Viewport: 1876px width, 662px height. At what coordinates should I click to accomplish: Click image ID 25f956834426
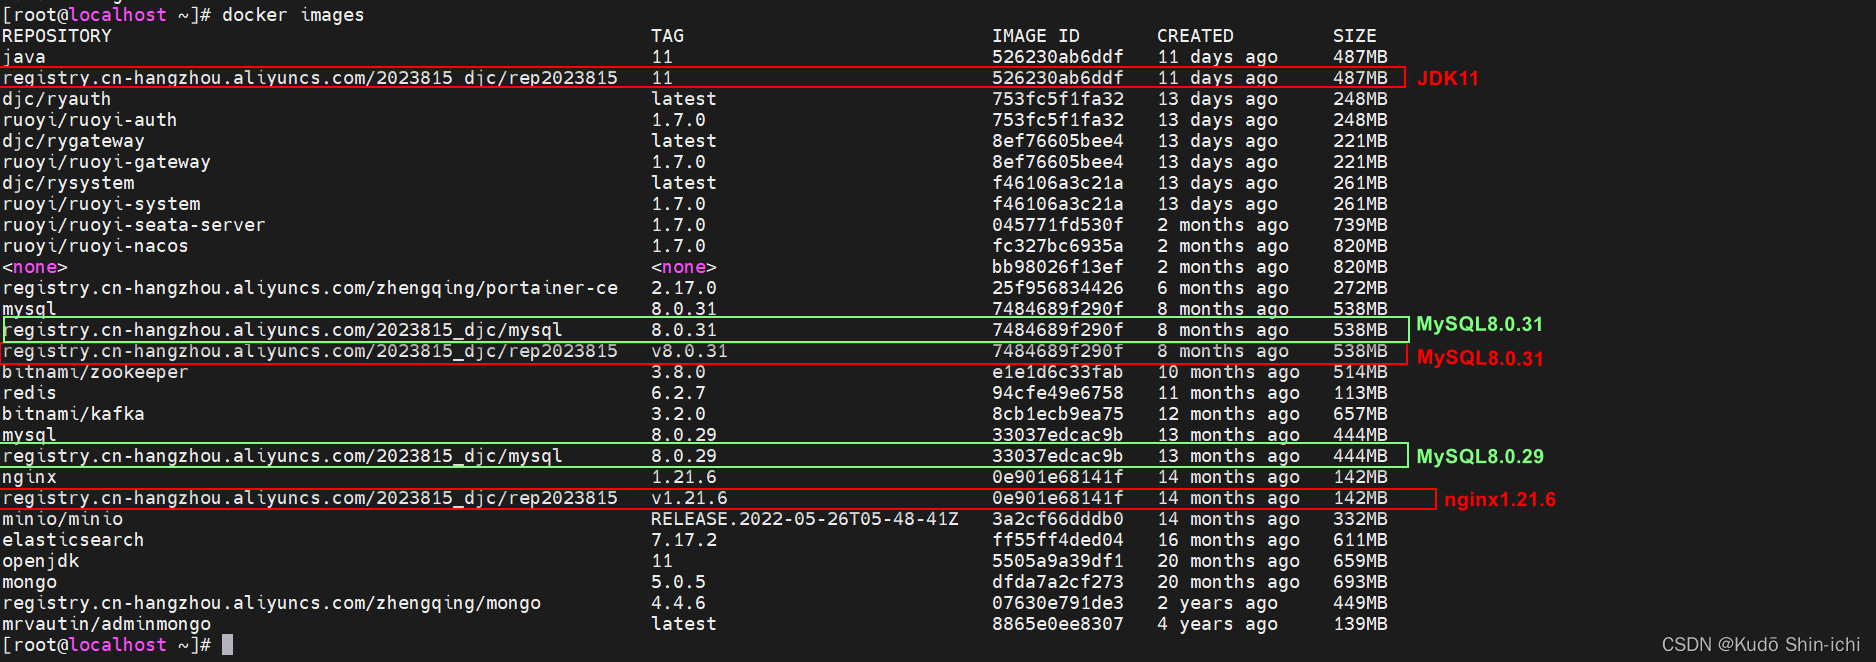pyautogui.click(x=1058, y=288)
